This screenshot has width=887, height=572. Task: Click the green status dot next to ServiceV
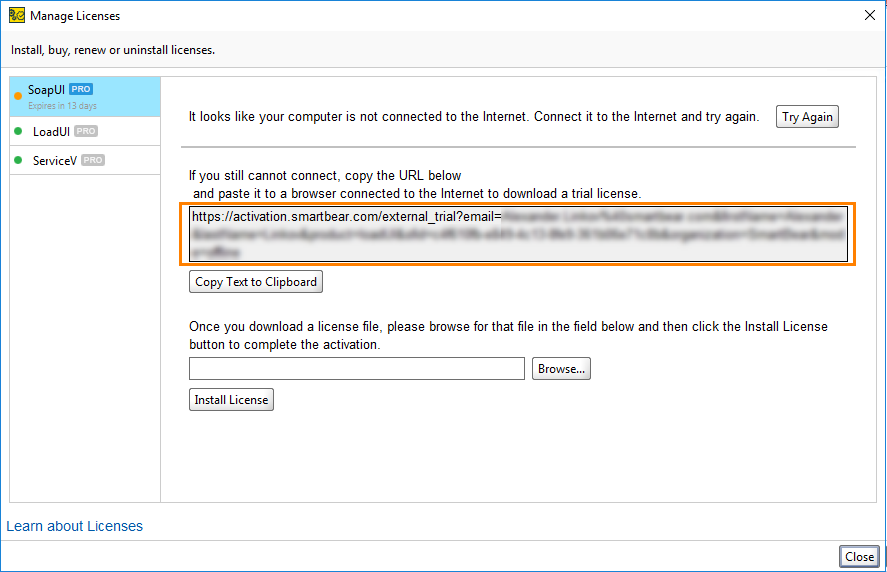18,160
